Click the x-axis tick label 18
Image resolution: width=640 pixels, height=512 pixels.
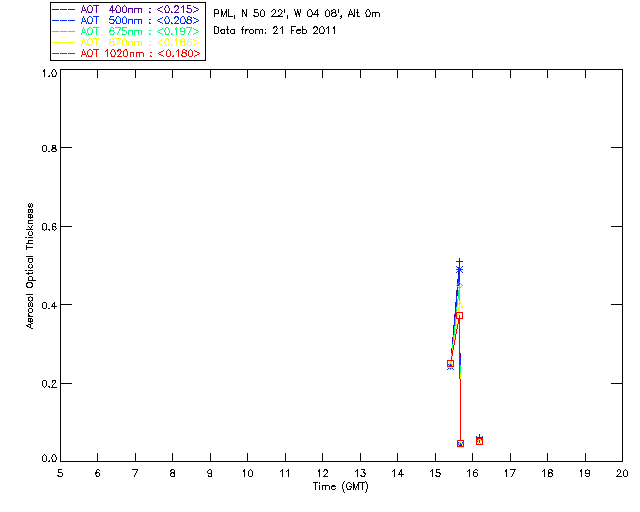click(x=547, y=474)
